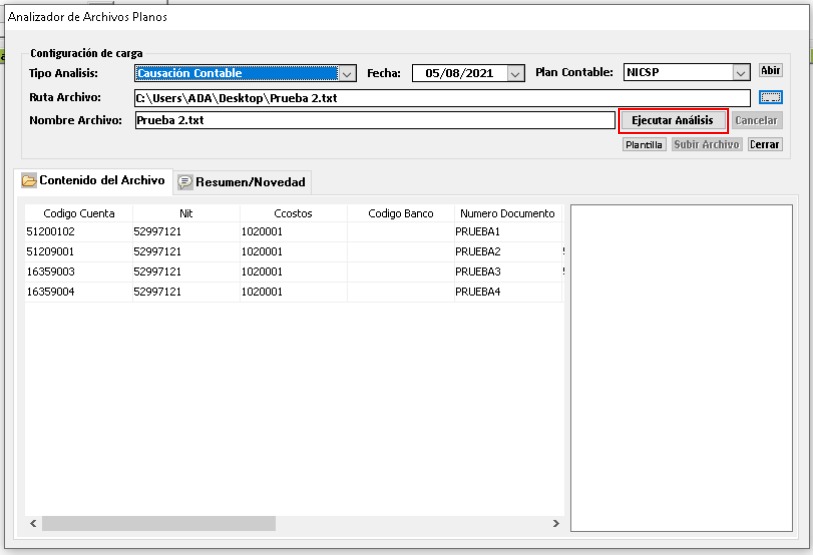Select the Contenido del Archivo tab
813x555 pixels.
tap(100, 181)
